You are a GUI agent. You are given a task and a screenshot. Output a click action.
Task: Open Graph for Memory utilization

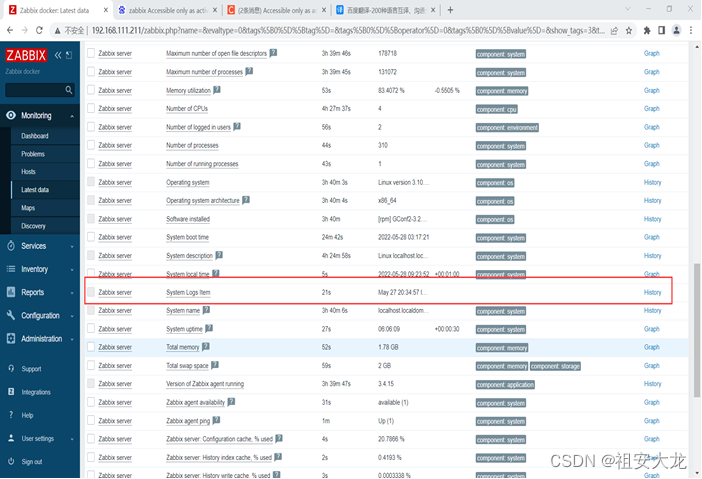pos(651,90)
